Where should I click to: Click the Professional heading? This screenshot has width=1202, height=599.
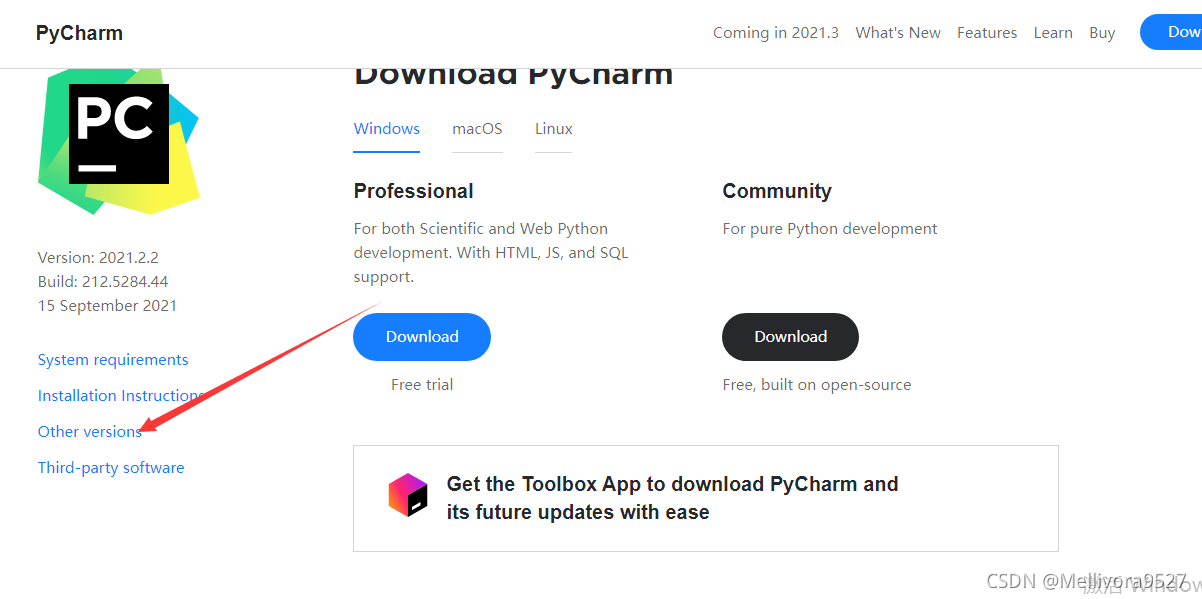(414, 191)
